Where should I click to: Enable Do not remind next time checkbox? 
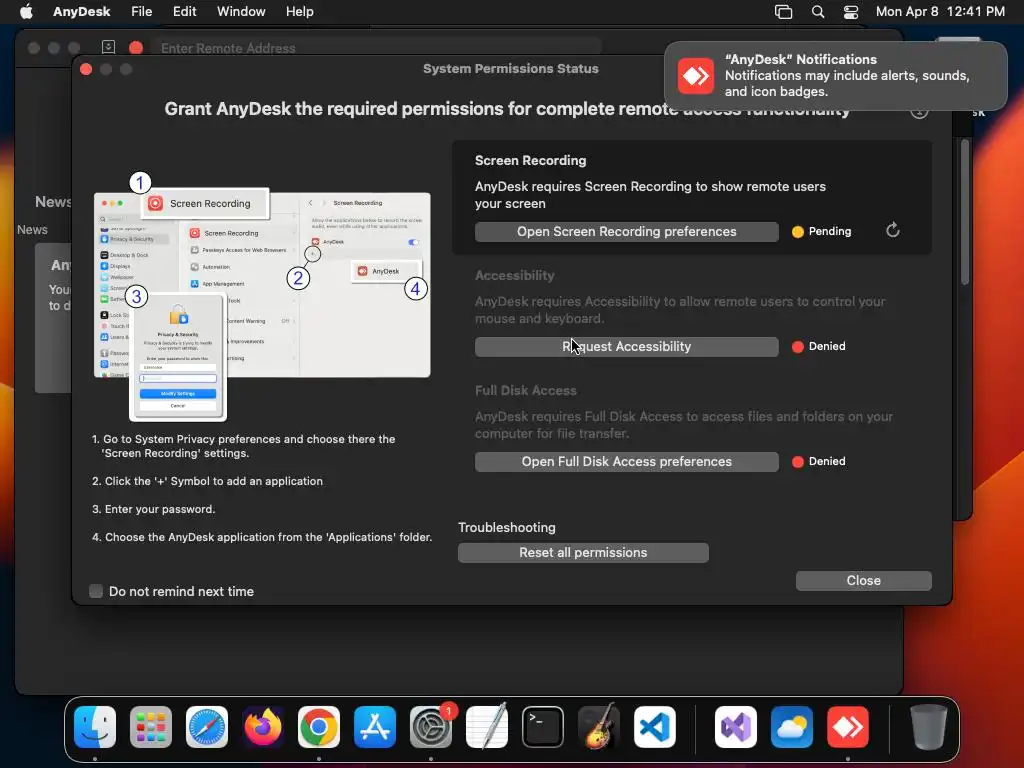tap(96, 591)
